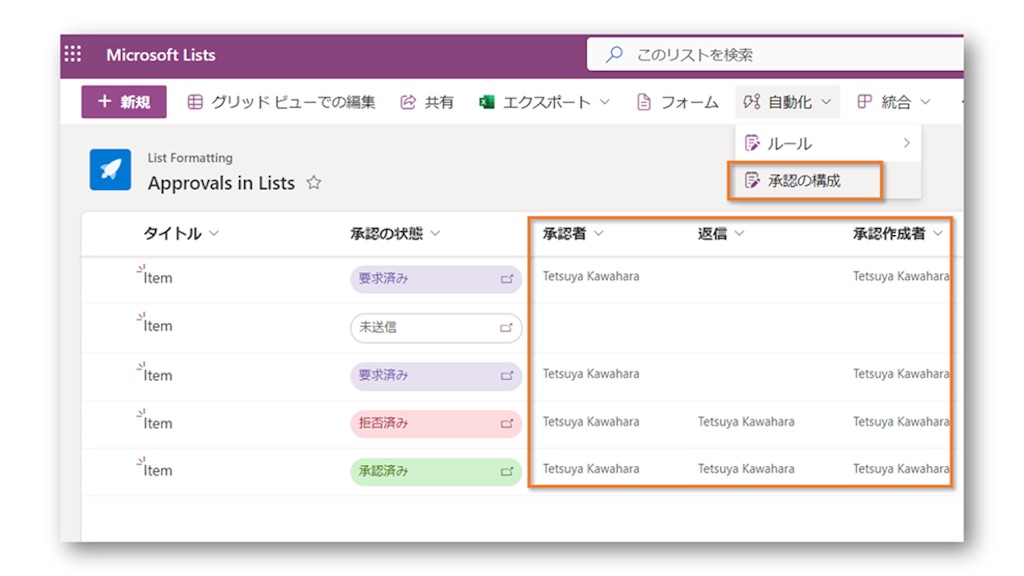This screenshot has height=576, width=1024.
Task: Open the 統合 dropdown menu
Action: [x=898, y=101]
